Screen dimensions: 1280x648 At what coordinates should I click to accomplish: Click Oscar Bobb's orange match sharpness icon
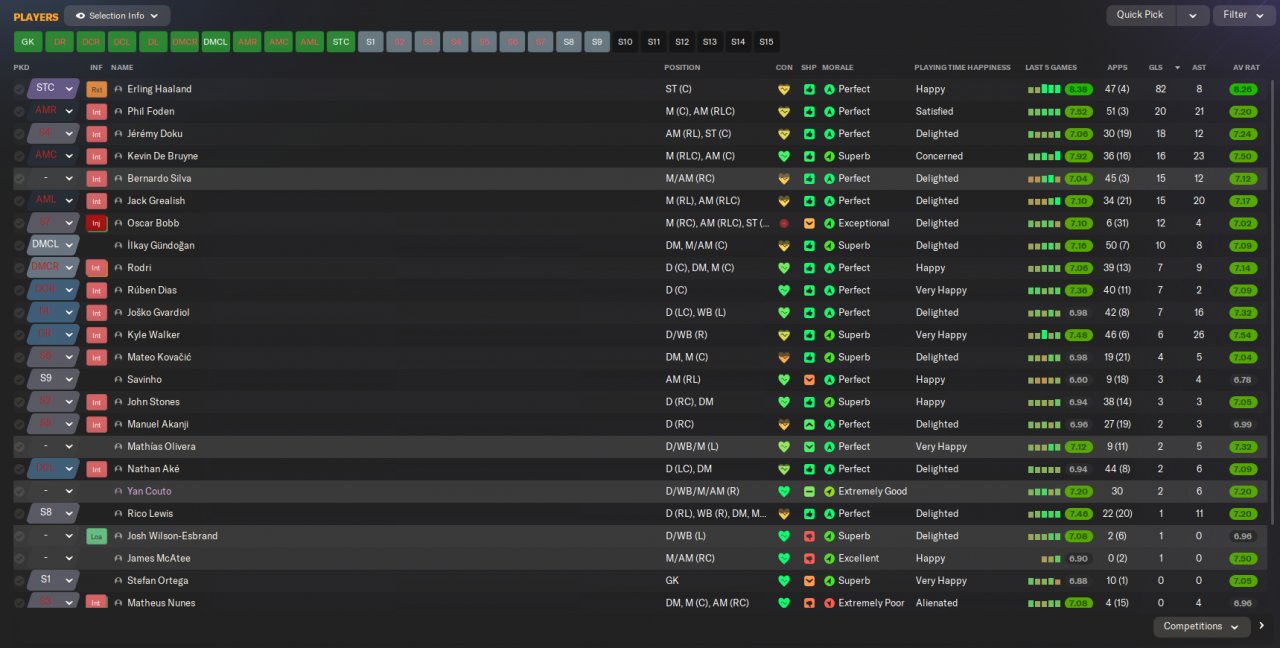coord(809,223)
